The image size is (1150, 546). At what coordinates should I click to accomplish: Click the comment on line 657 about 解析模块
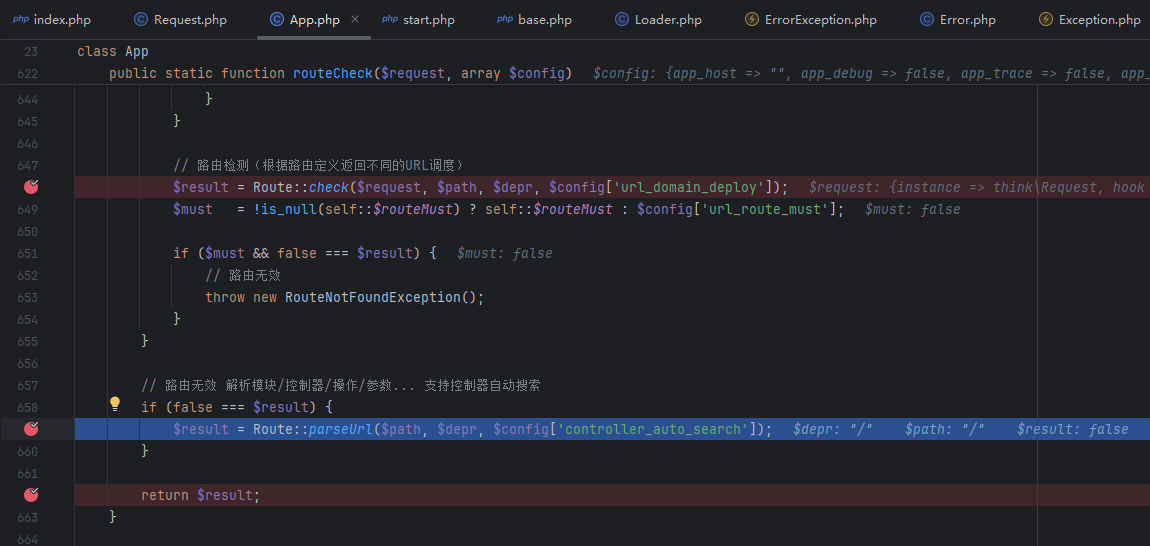coord(341,385)
